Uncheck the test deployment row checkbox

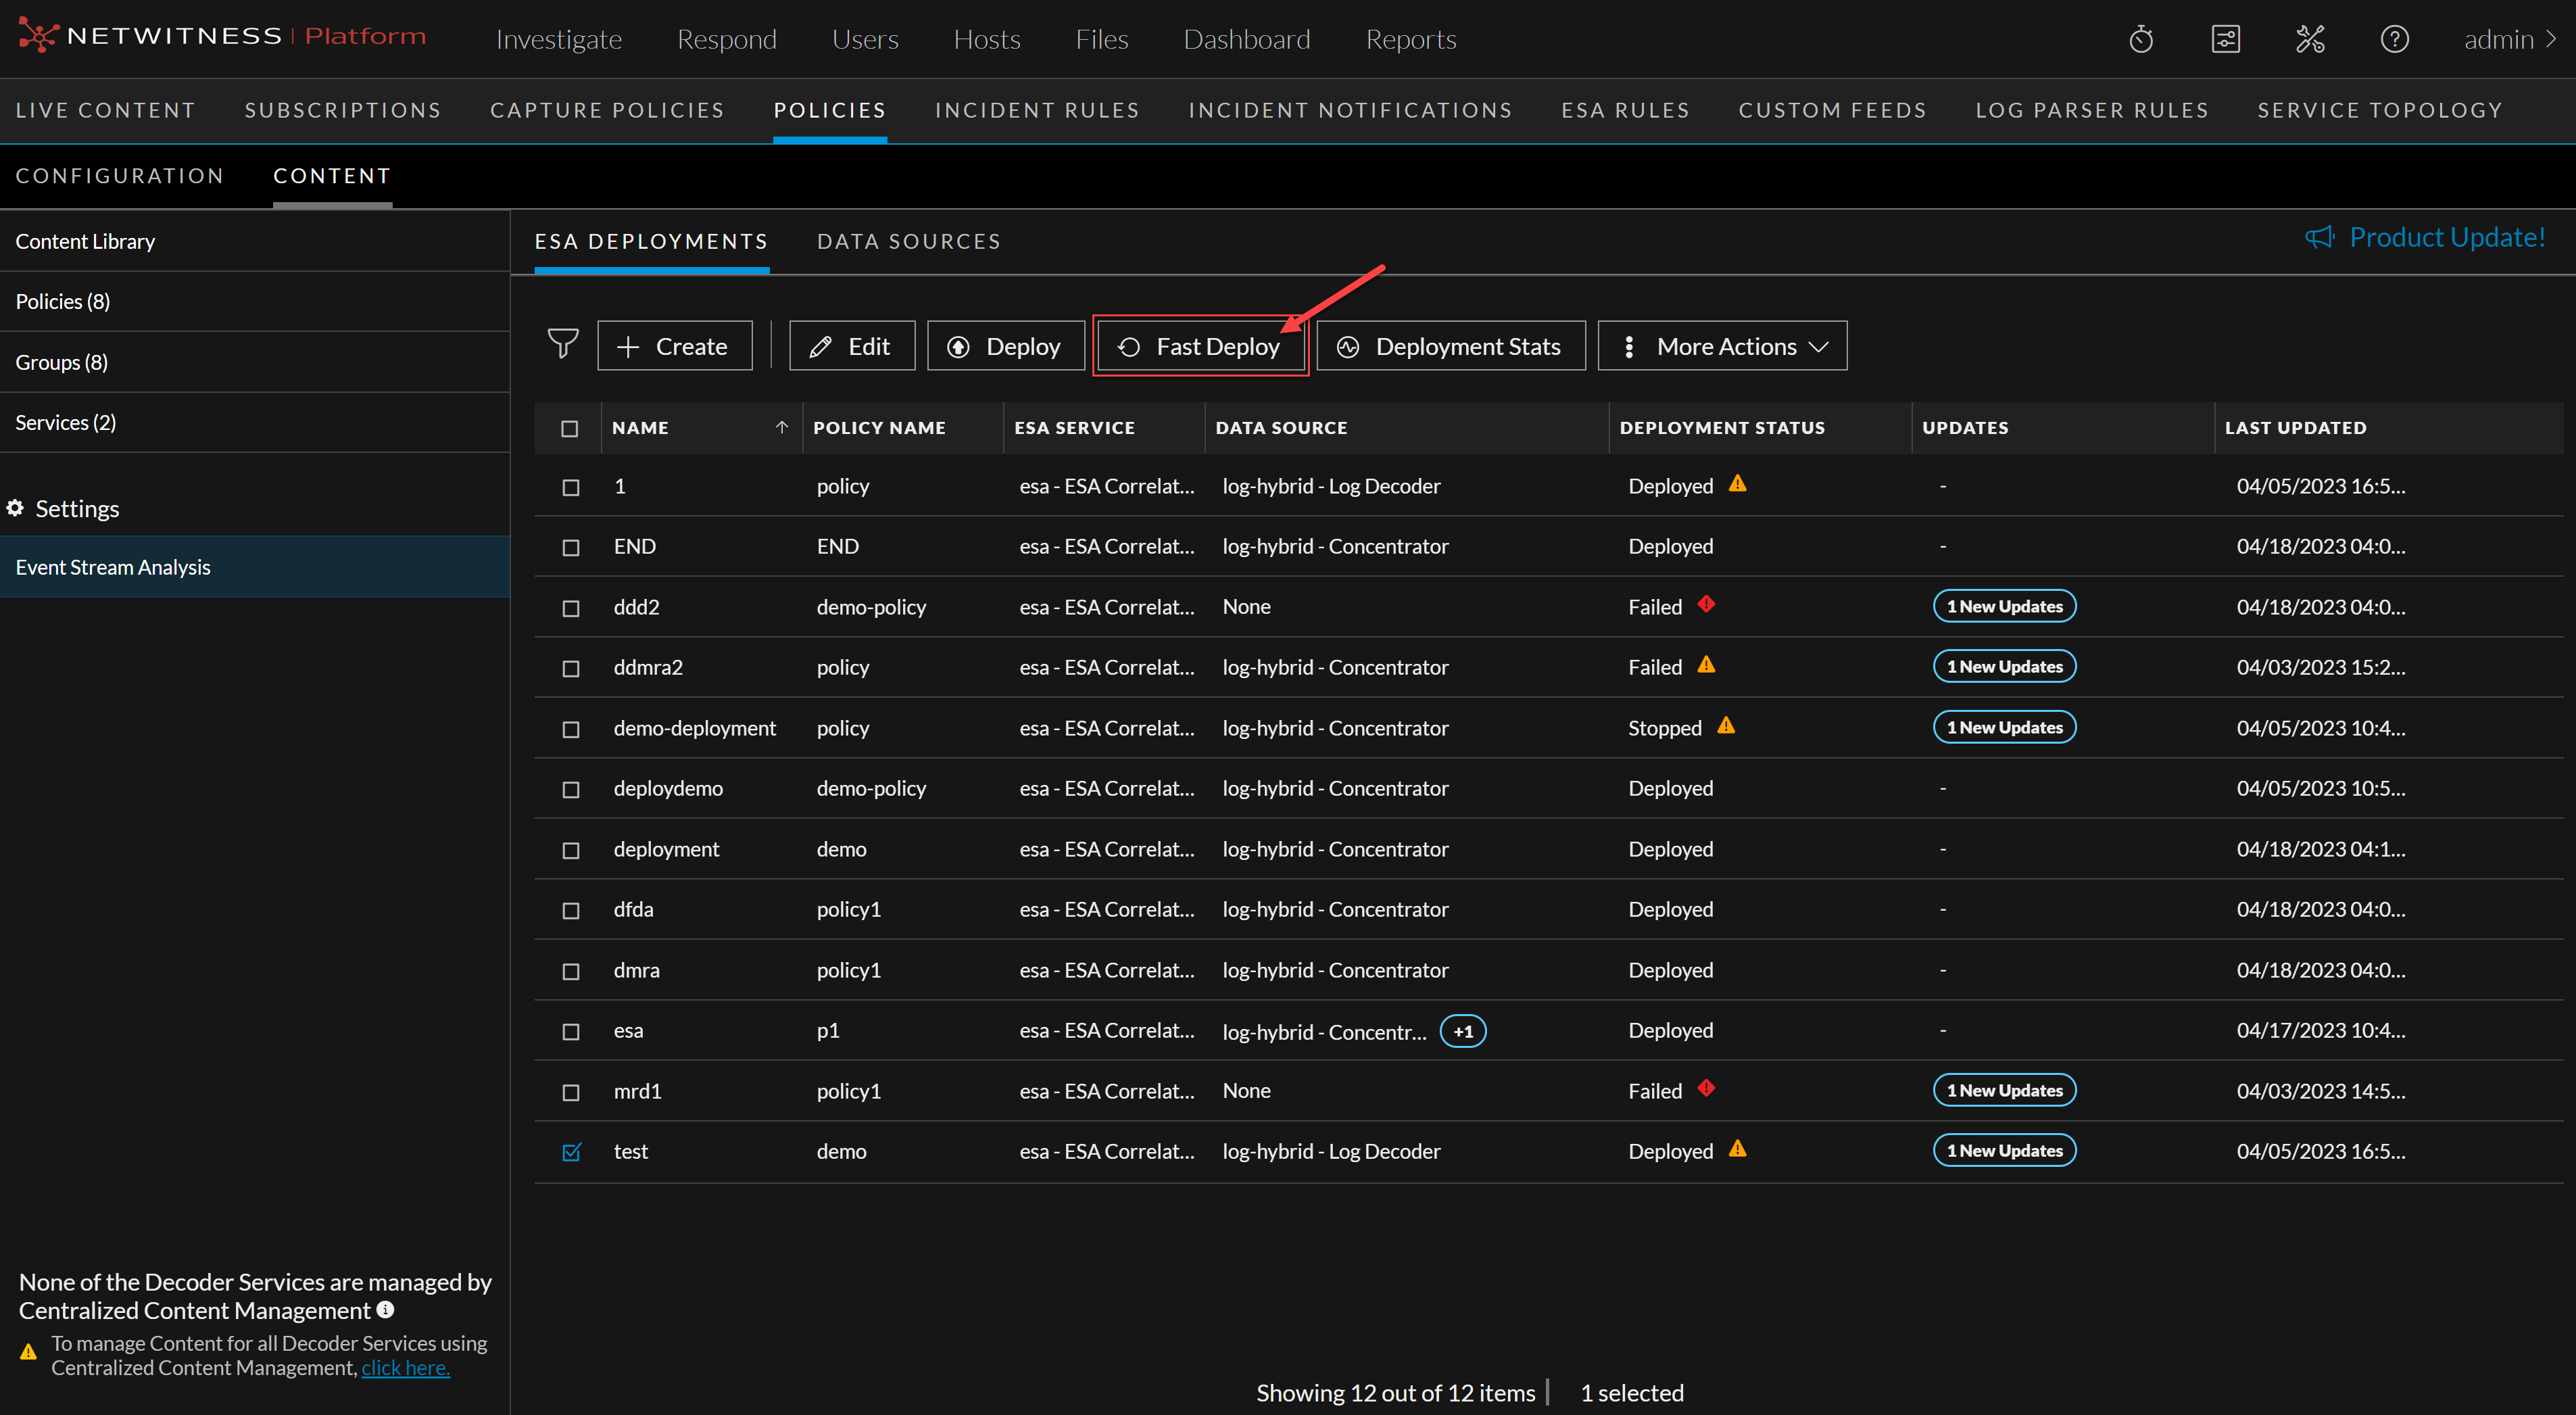tap(571, 1152)
